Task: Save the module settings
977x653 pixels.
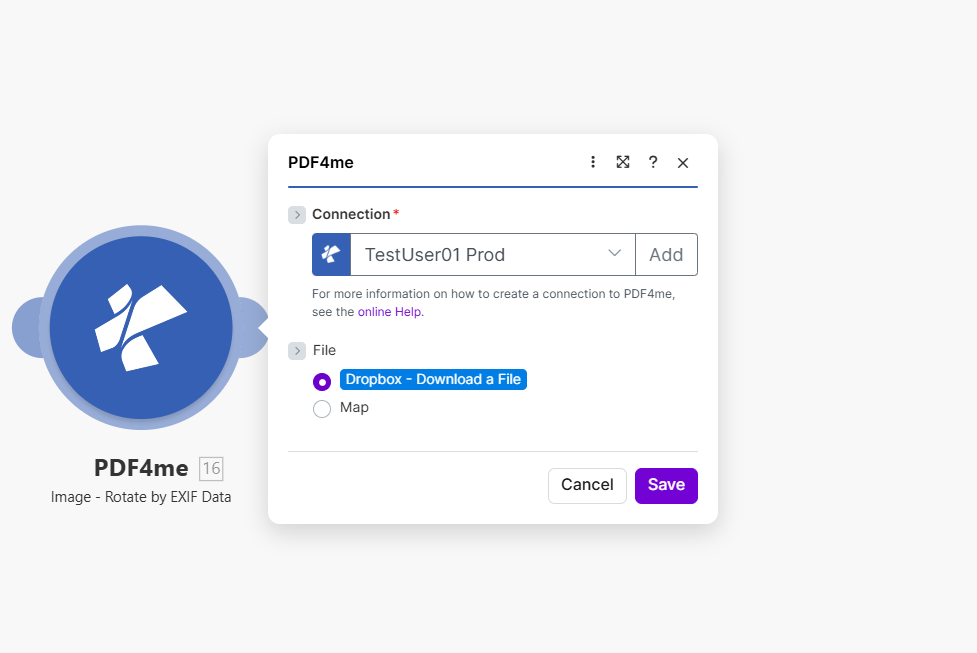Action: click(x=666, y=485)
